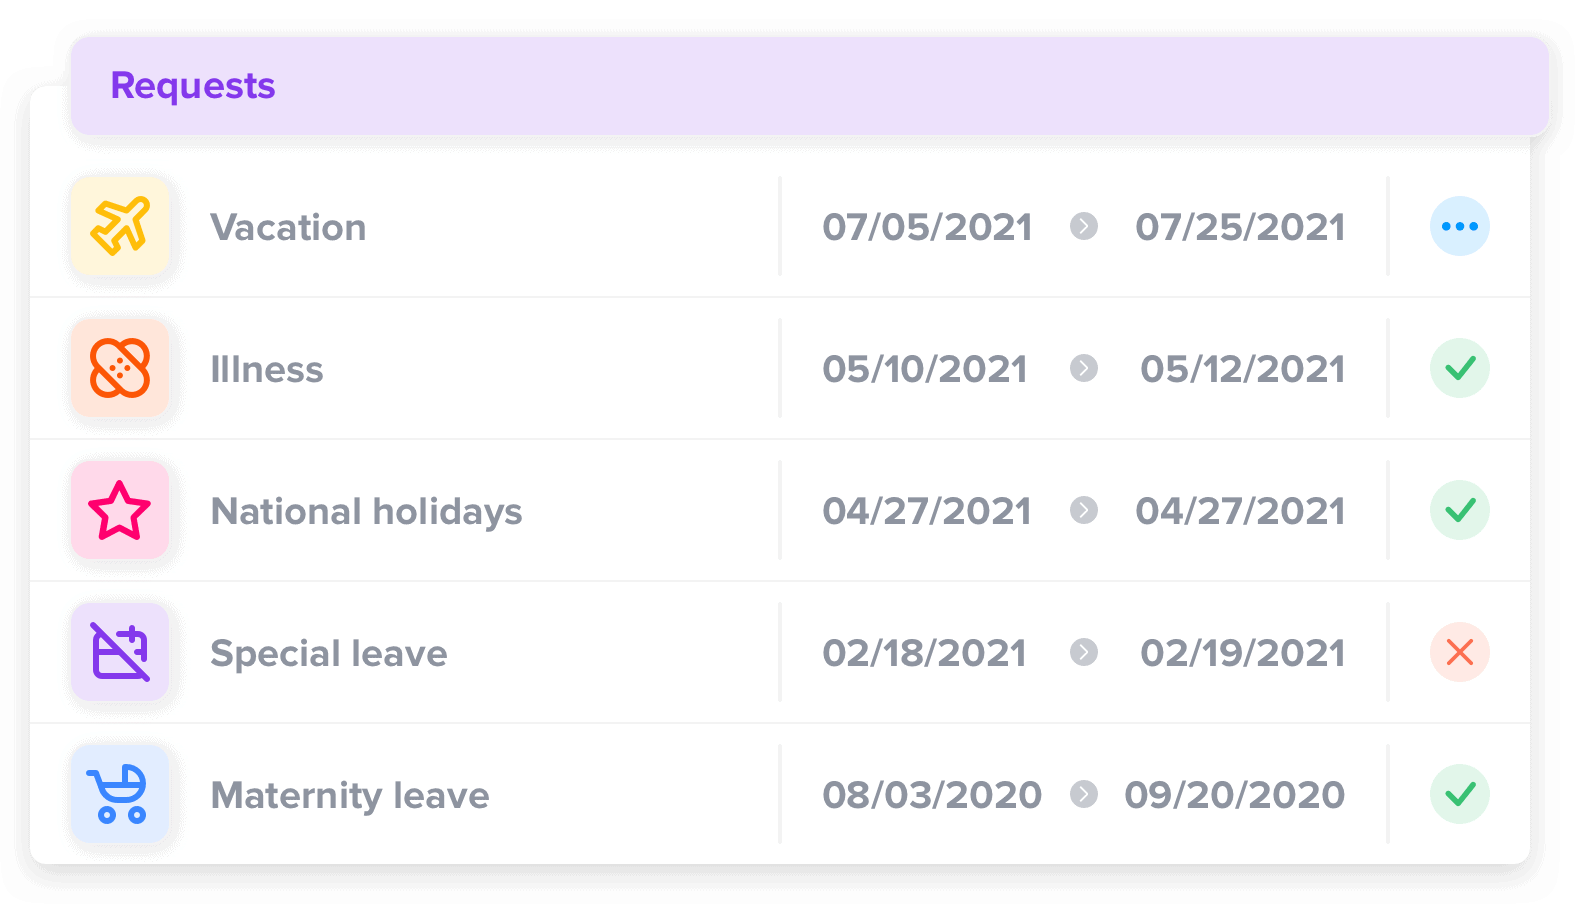The height and width of the screenshot is (904, 1586).
Task: Open the Requests tab header
Action: pyautogui.click(x=192, y=86)
